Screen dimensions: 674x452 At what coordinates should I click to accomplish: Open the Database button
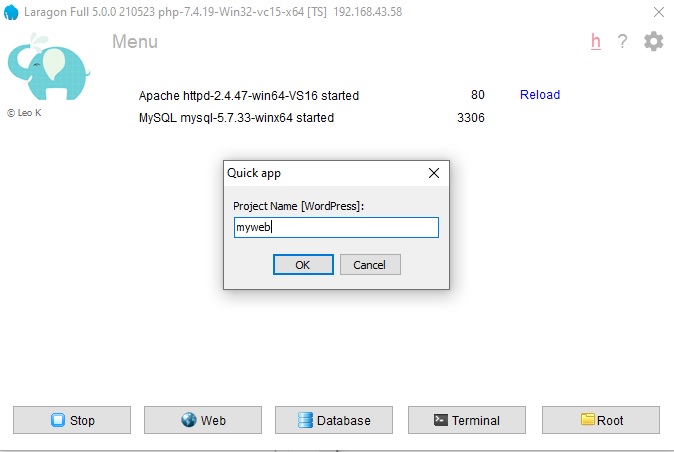point(334,420)
